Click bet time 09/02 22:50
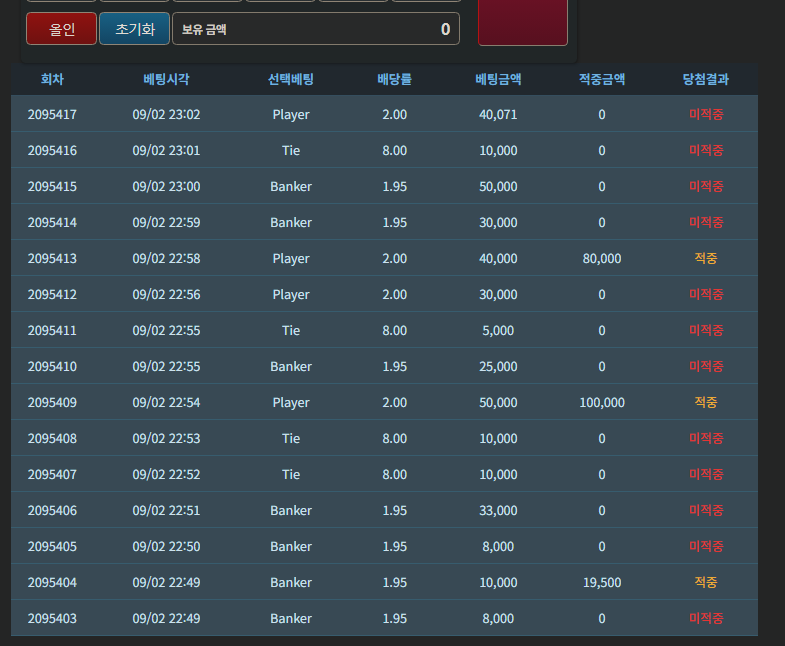785x646 pixels. point(166,547)
